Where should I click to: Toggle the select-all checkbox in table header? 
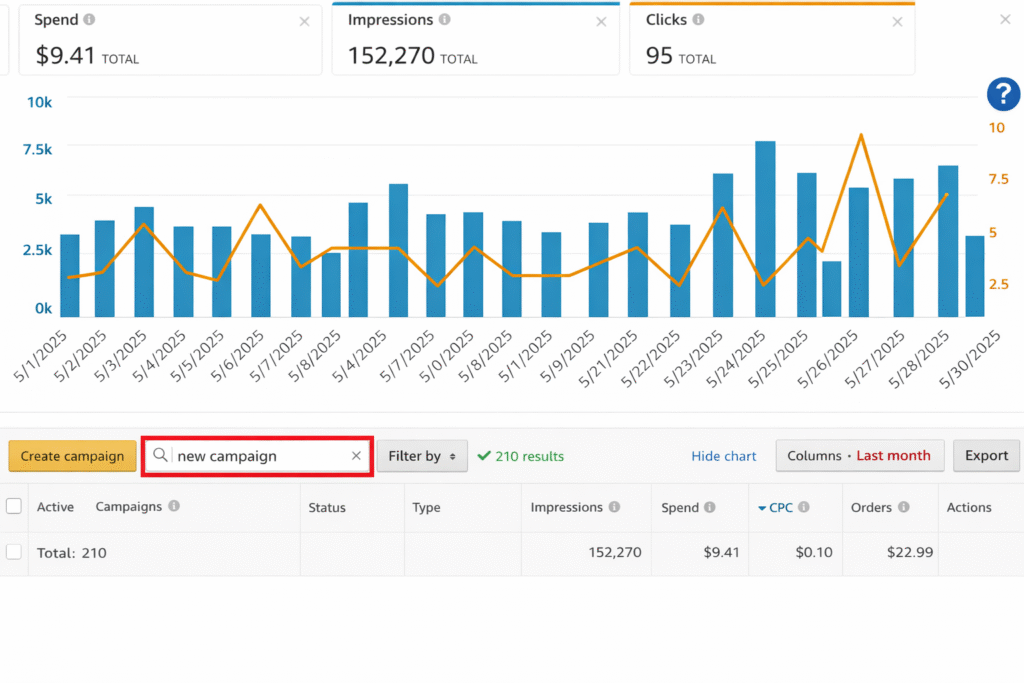(14, 507)
